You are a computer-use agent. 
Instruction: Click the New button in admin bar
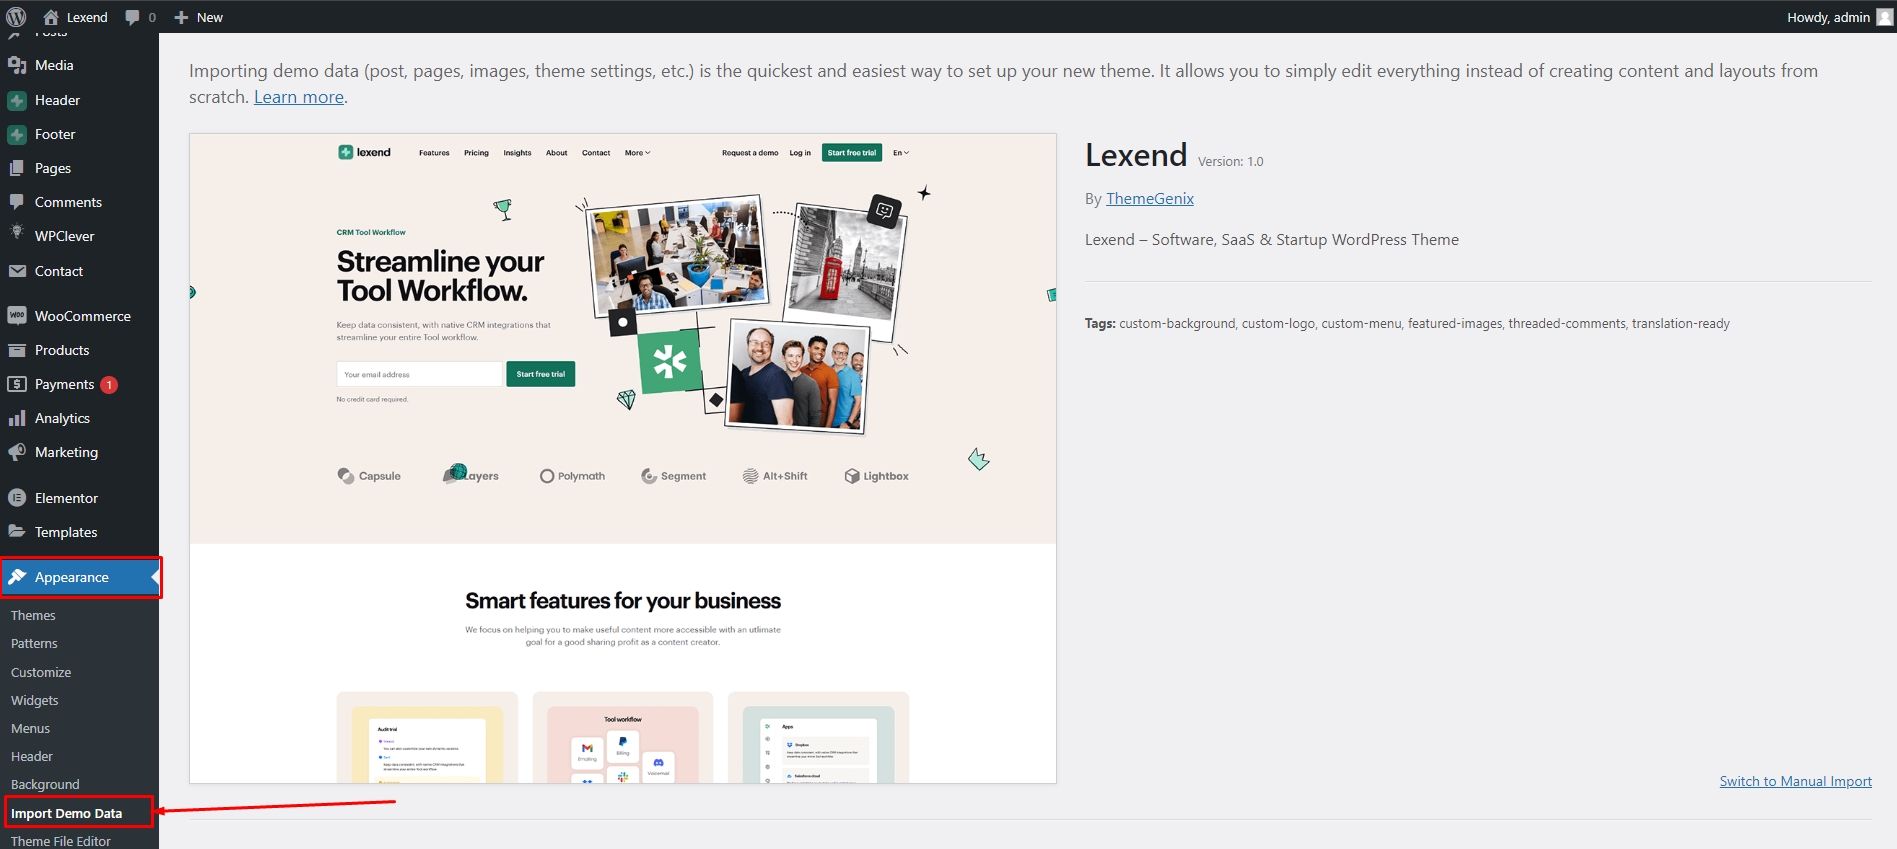(x=199, y=17)
